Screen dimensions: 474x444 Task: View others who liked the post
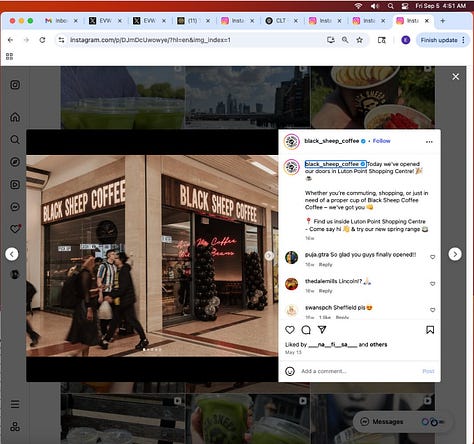[x=379, y=344]
